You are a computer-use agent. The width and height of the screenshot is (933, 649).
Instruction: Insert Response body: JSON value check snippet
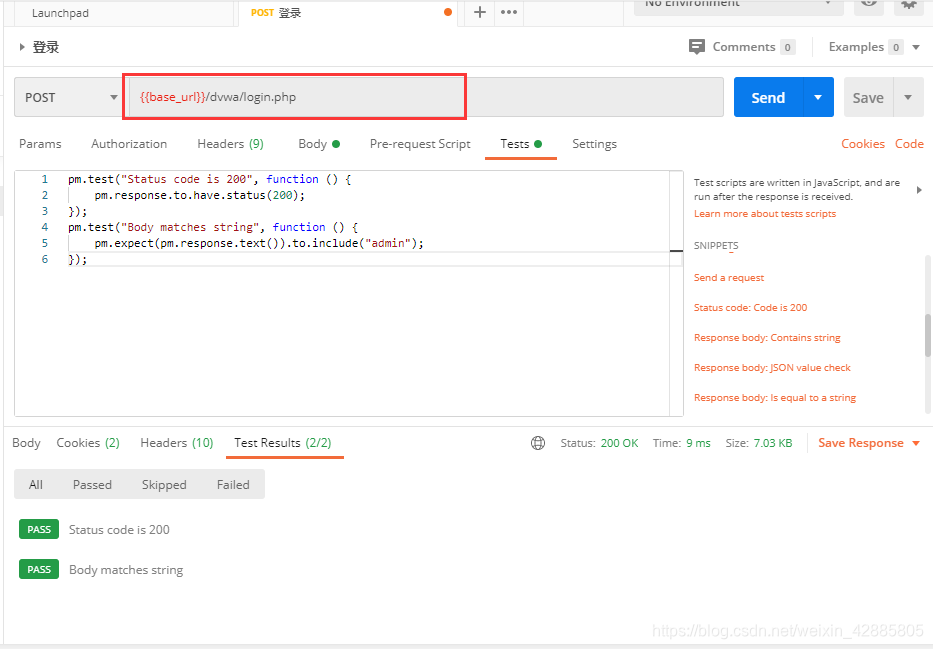(x=772, y=368)
